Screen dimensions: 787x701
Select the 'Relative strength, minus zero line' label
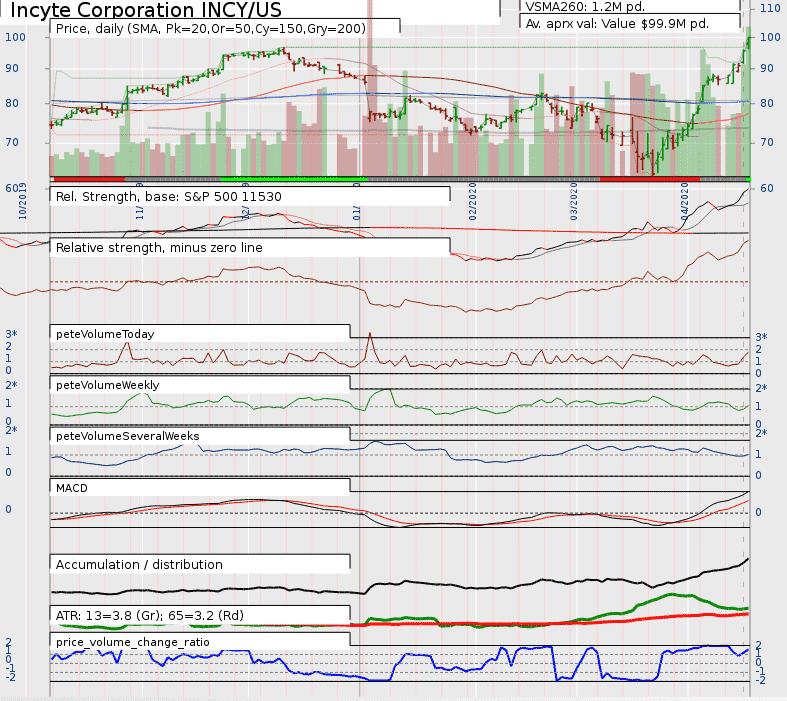pyautogui.click(x=159, y=248)
